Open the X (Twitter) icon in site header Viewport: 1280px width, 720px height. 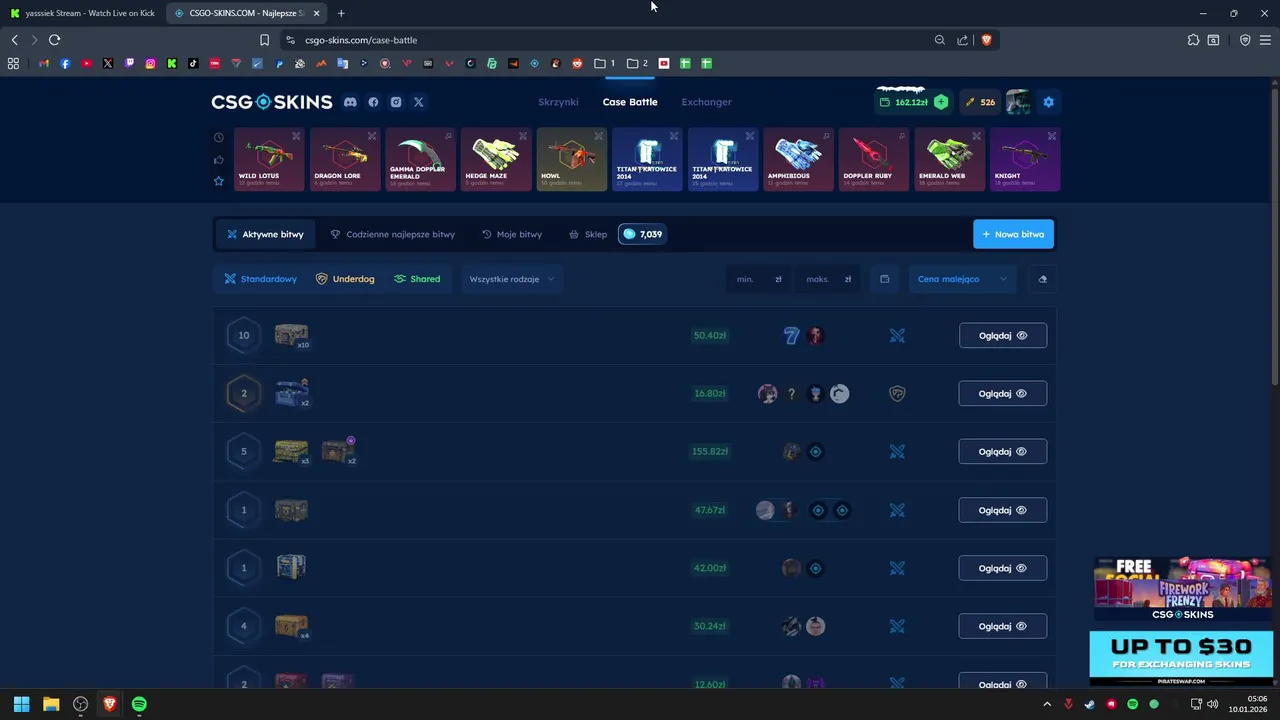[x=419, y=102]
